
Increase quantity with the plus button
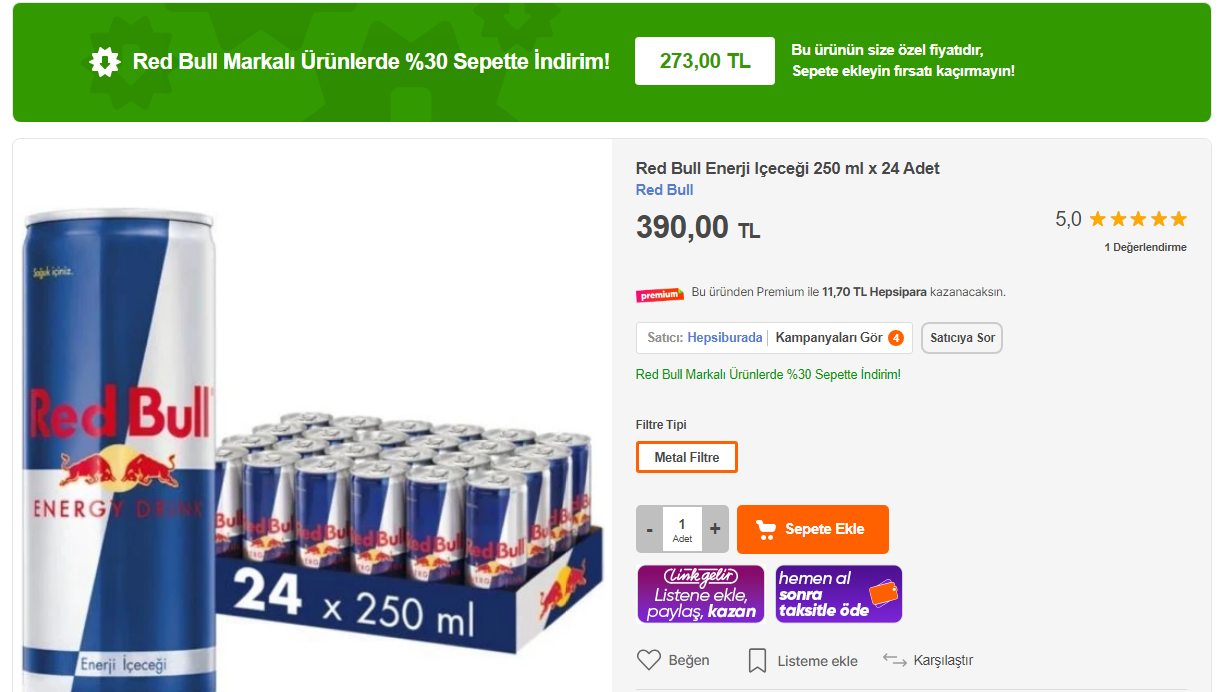[x=715, y=529]
